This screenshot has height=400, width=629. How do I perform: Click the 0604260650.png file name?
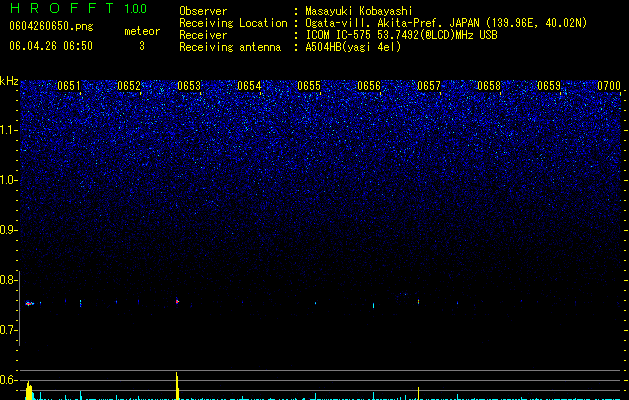coord(51,27)
